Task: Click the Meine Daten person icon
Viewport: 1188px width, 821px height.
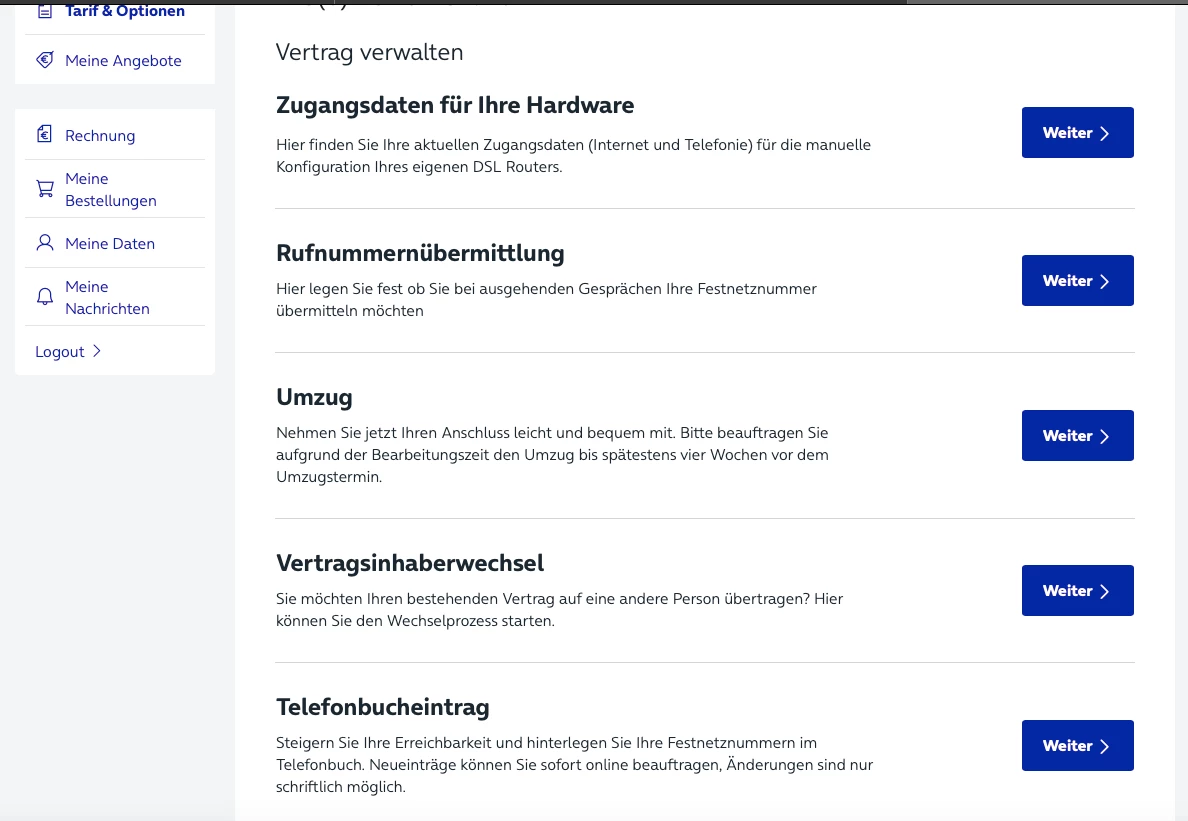Action: tap(44, 243)
